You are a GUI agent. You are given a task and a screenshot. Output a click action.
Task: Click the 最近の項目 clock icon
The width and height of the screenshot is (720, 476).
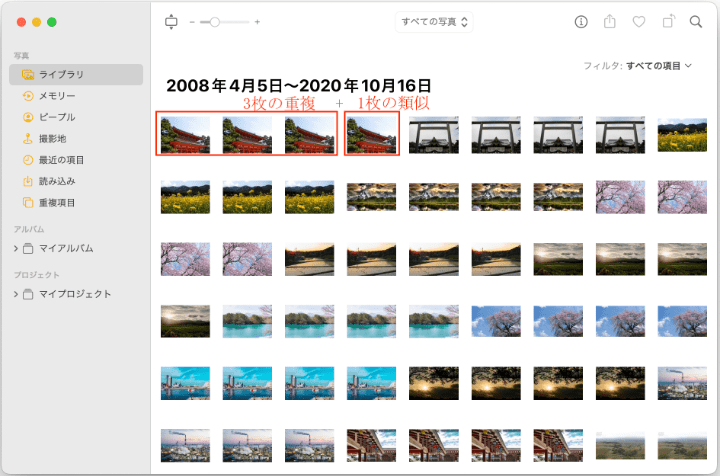tap(28, 160)
